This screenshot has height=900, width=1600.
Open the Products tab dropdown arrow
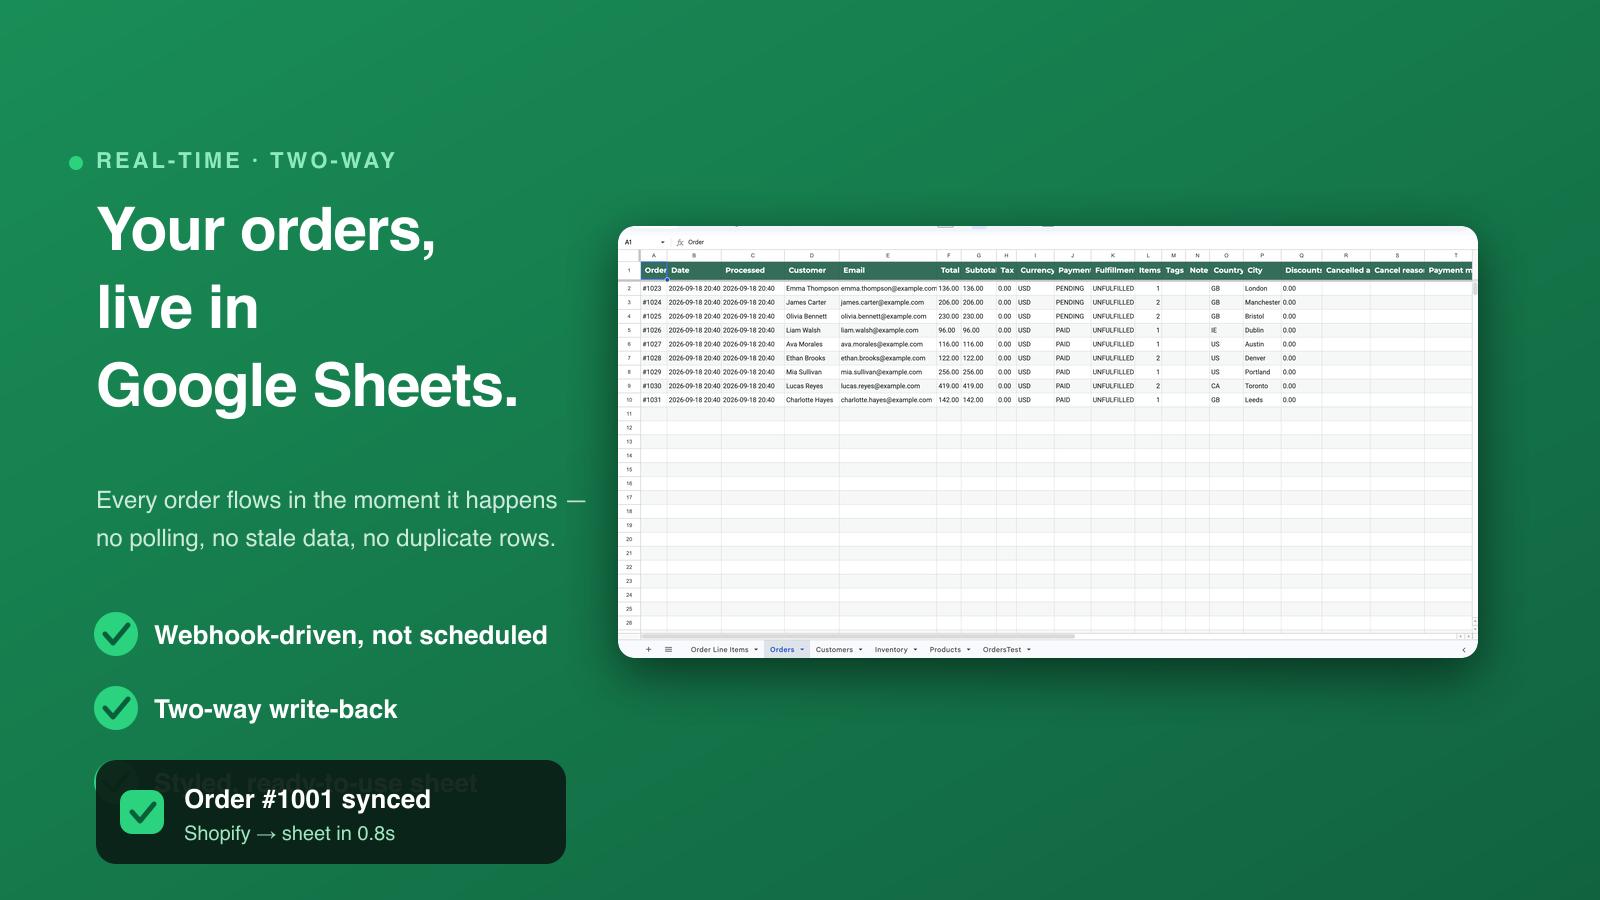[968, 650]
